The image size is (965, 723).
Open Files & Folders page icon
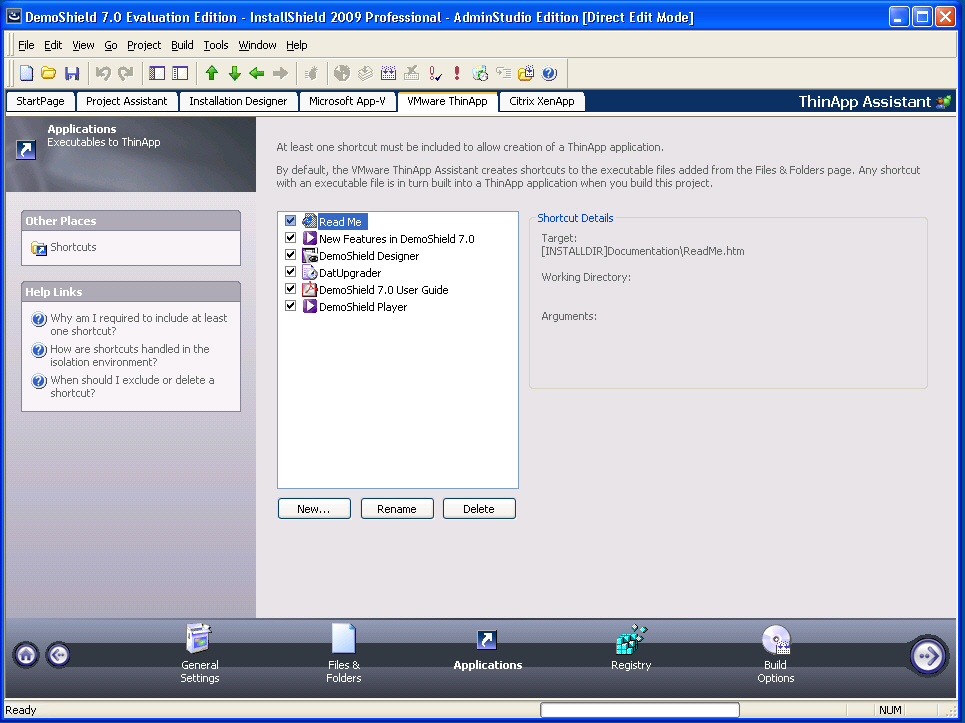click(343, 640)
